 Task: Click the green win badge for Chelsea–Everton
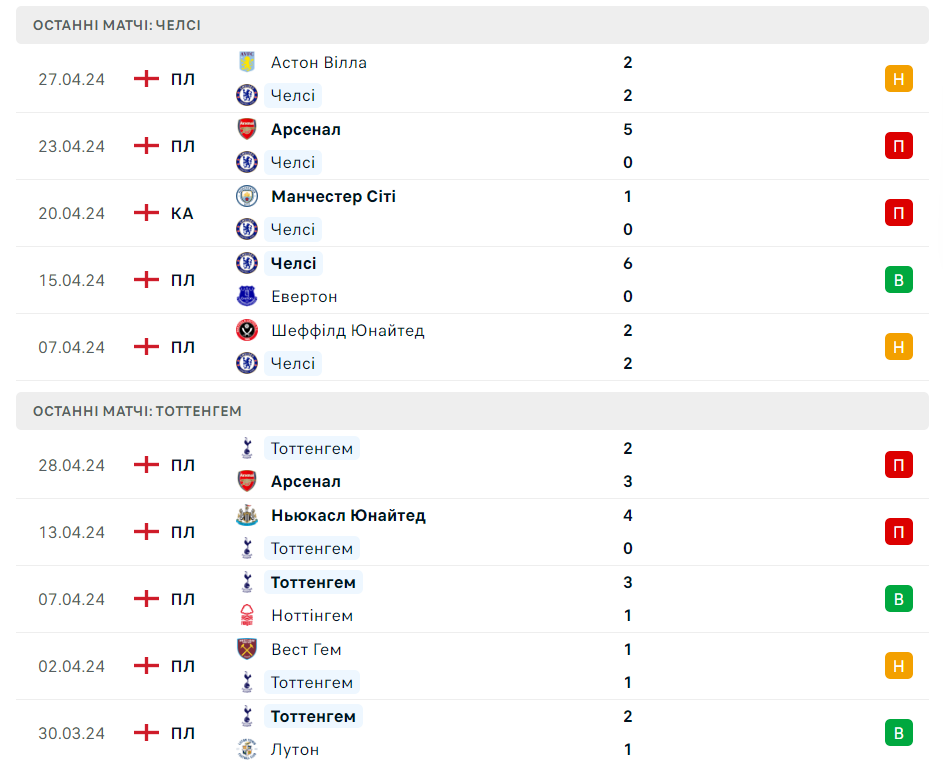point(898,280)
